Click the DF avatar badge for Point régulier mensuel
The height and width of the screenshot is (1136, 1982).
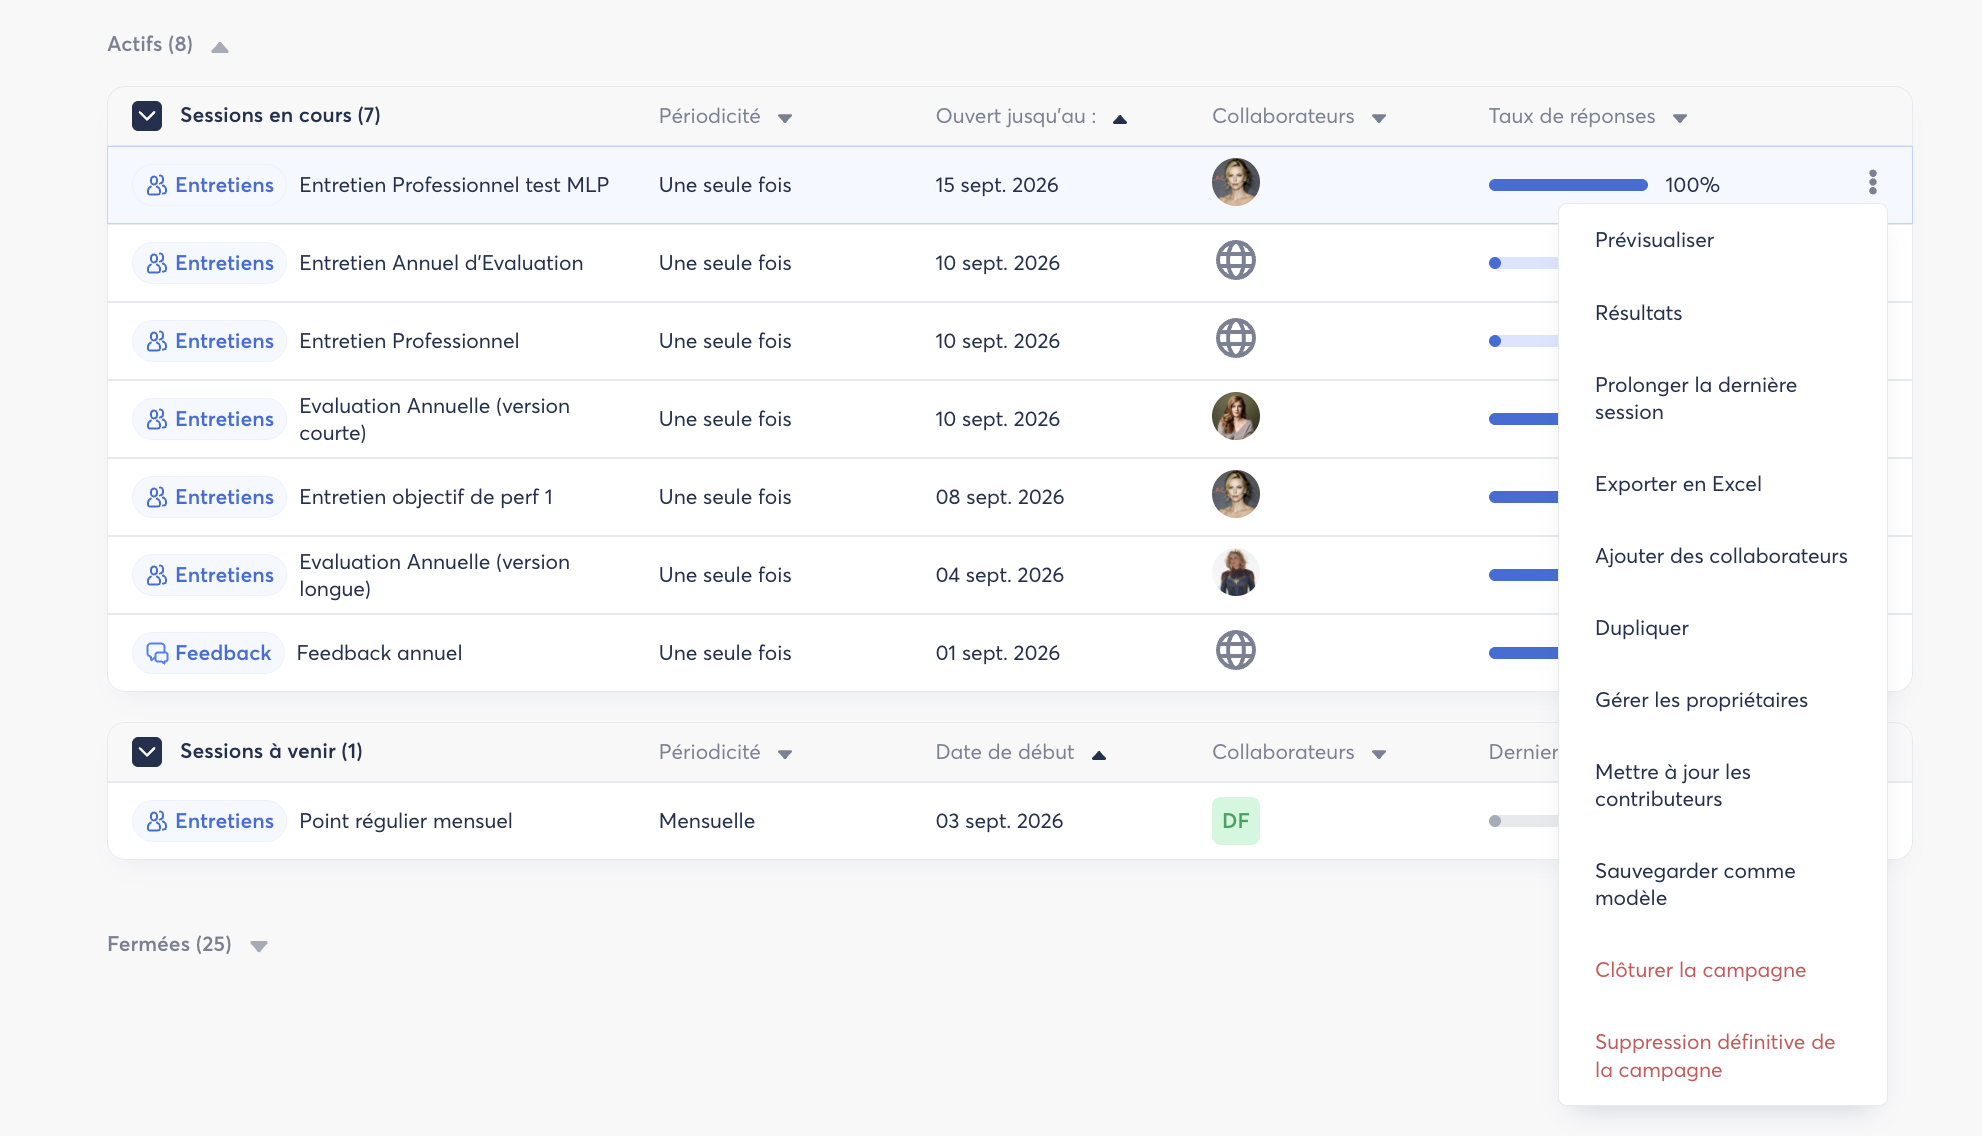point(1235,821)
